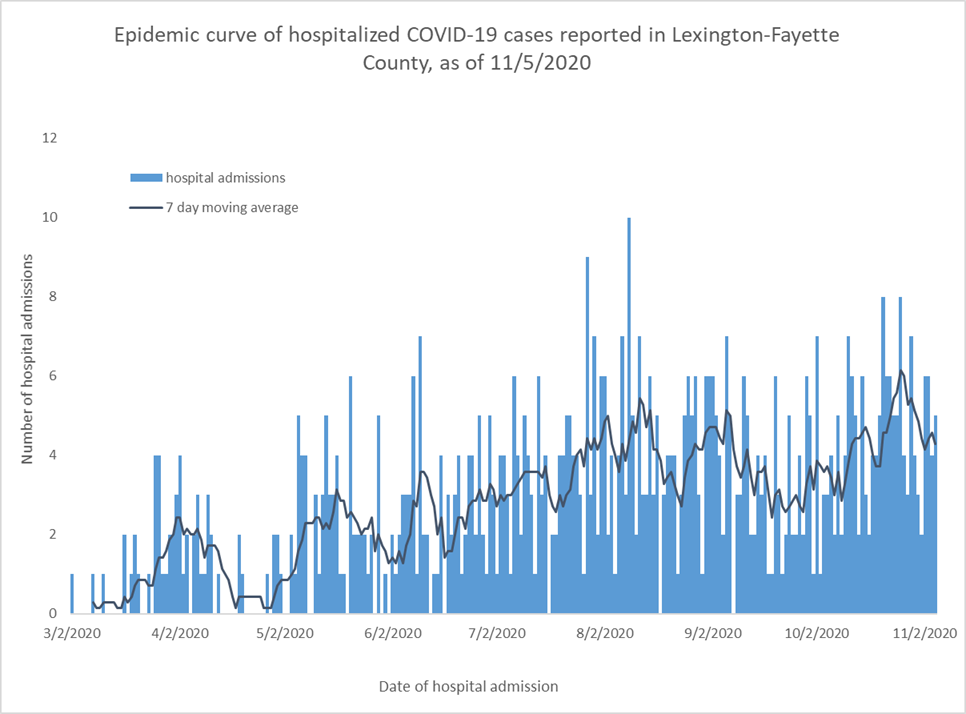This screenshot has width=966, height=714.
Task: Click the first bar at far left of chart
Action: [72, 594]
